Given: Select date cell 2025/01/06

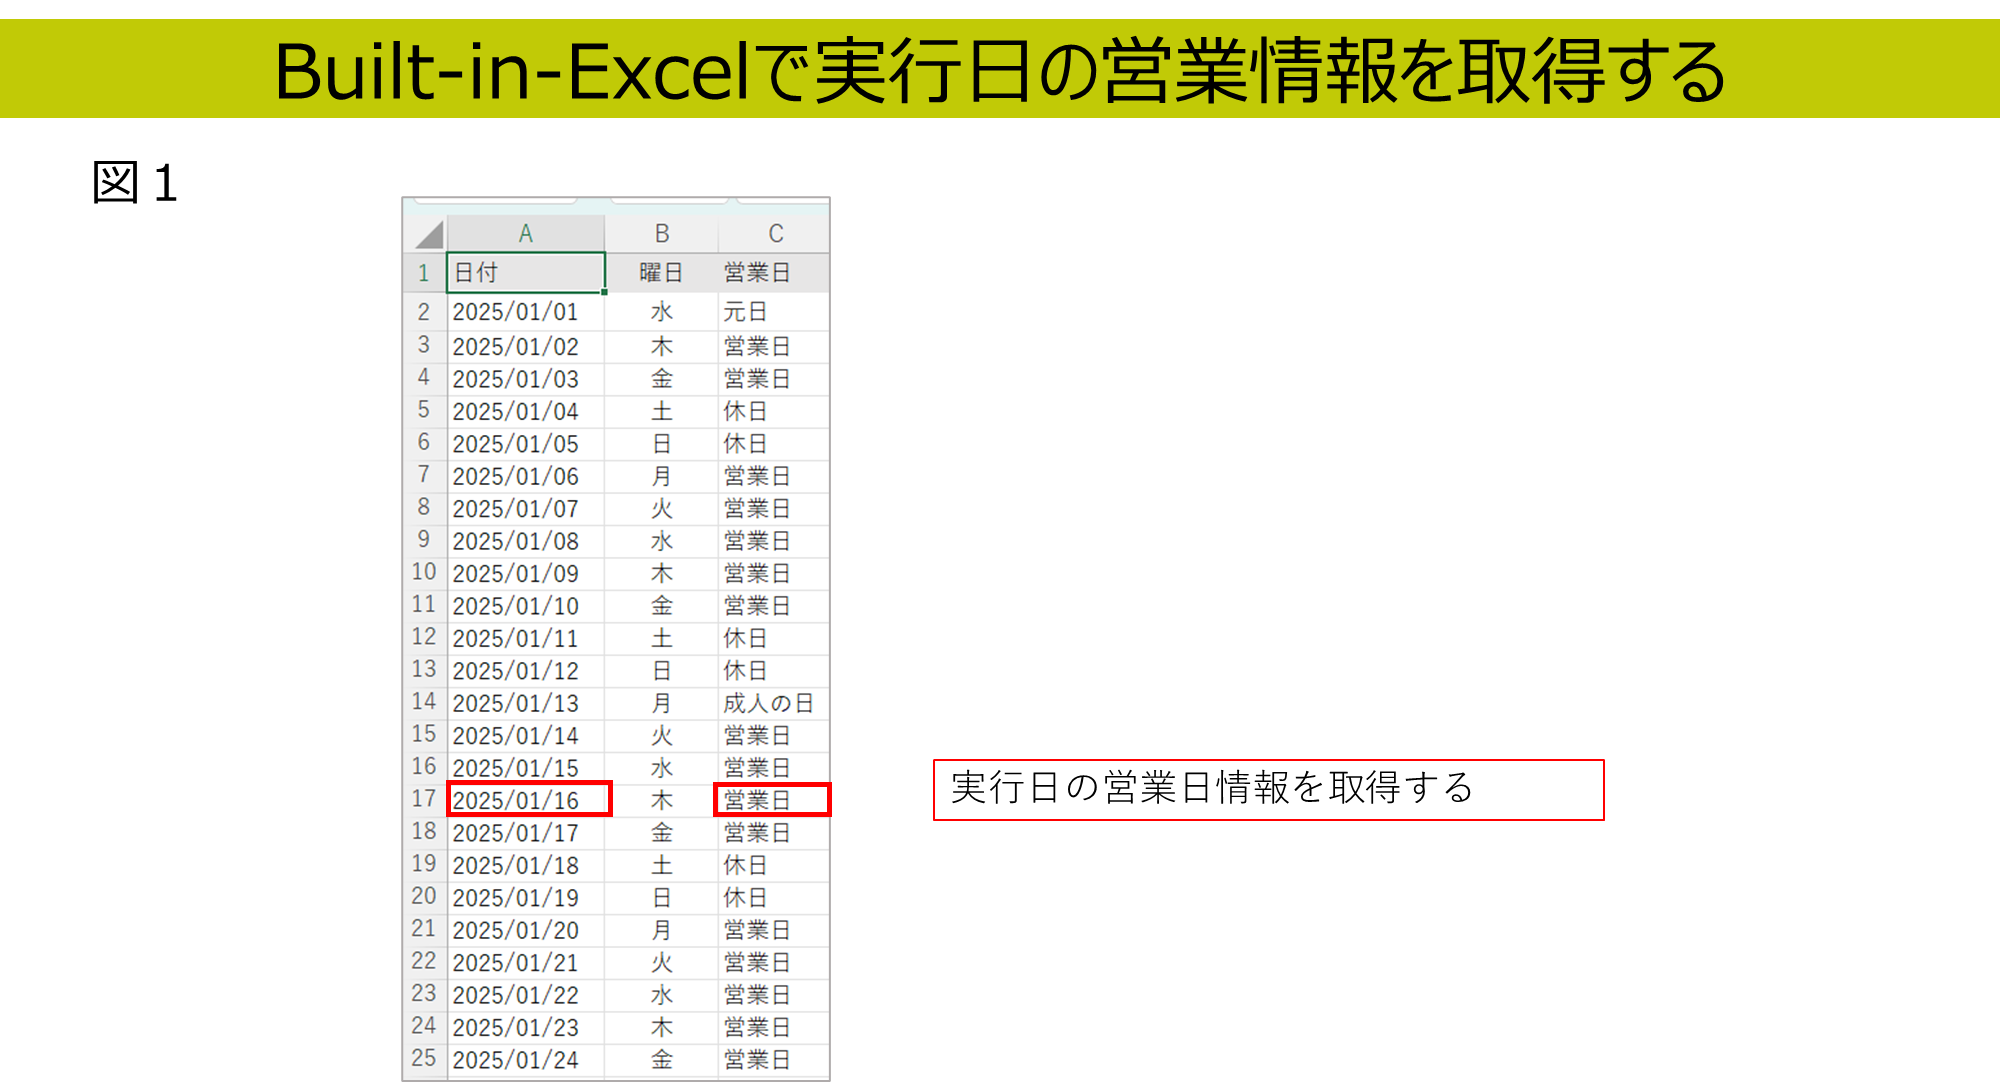Looking at the screenshot, I should point(526,476).
